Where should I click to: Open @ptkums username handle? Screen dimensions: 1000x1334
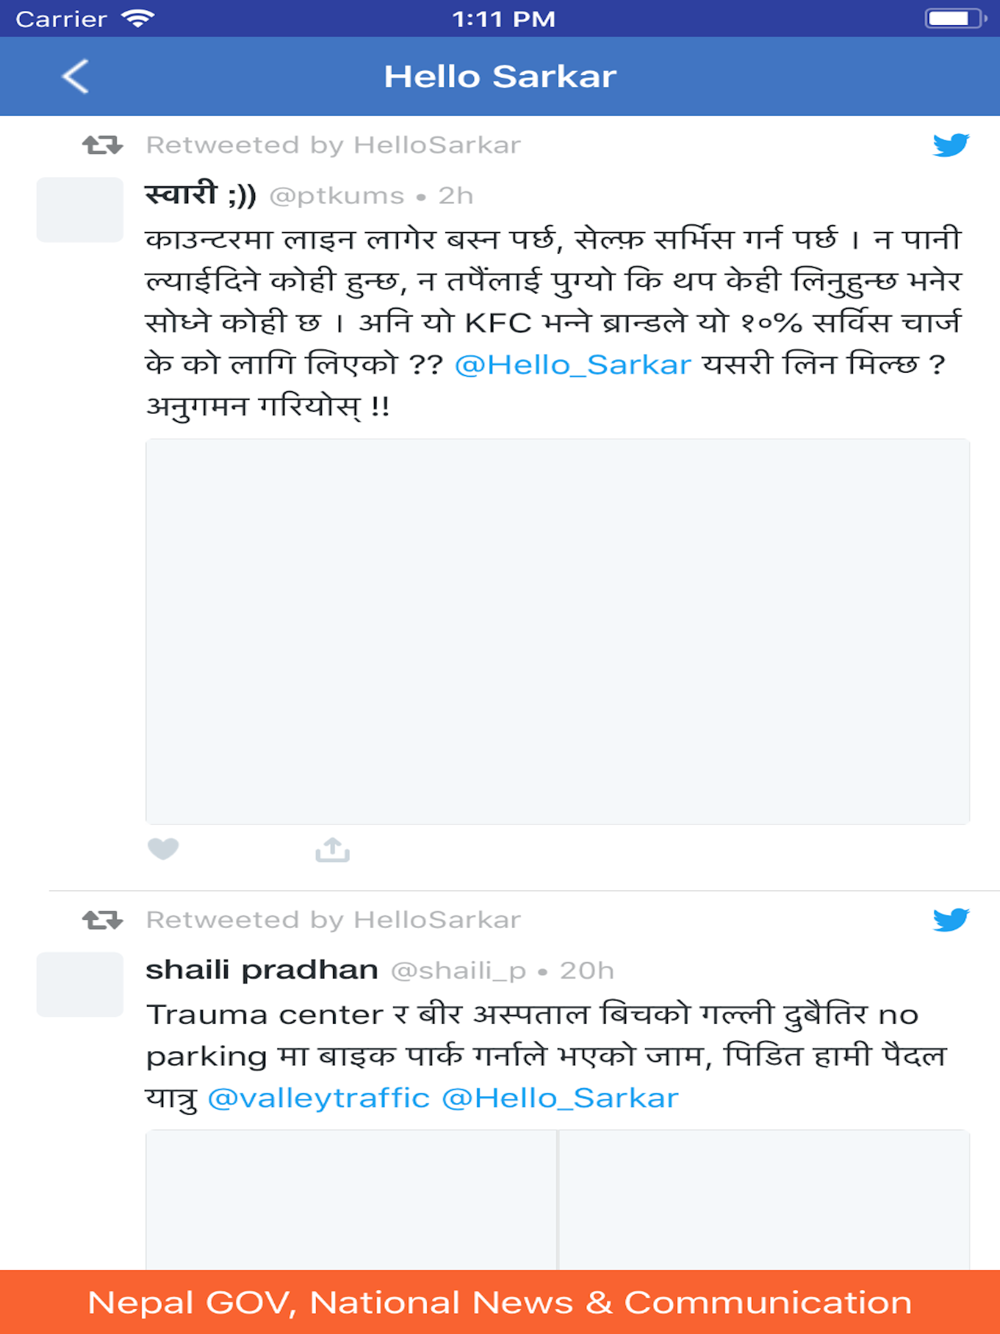tap(337, 196)
